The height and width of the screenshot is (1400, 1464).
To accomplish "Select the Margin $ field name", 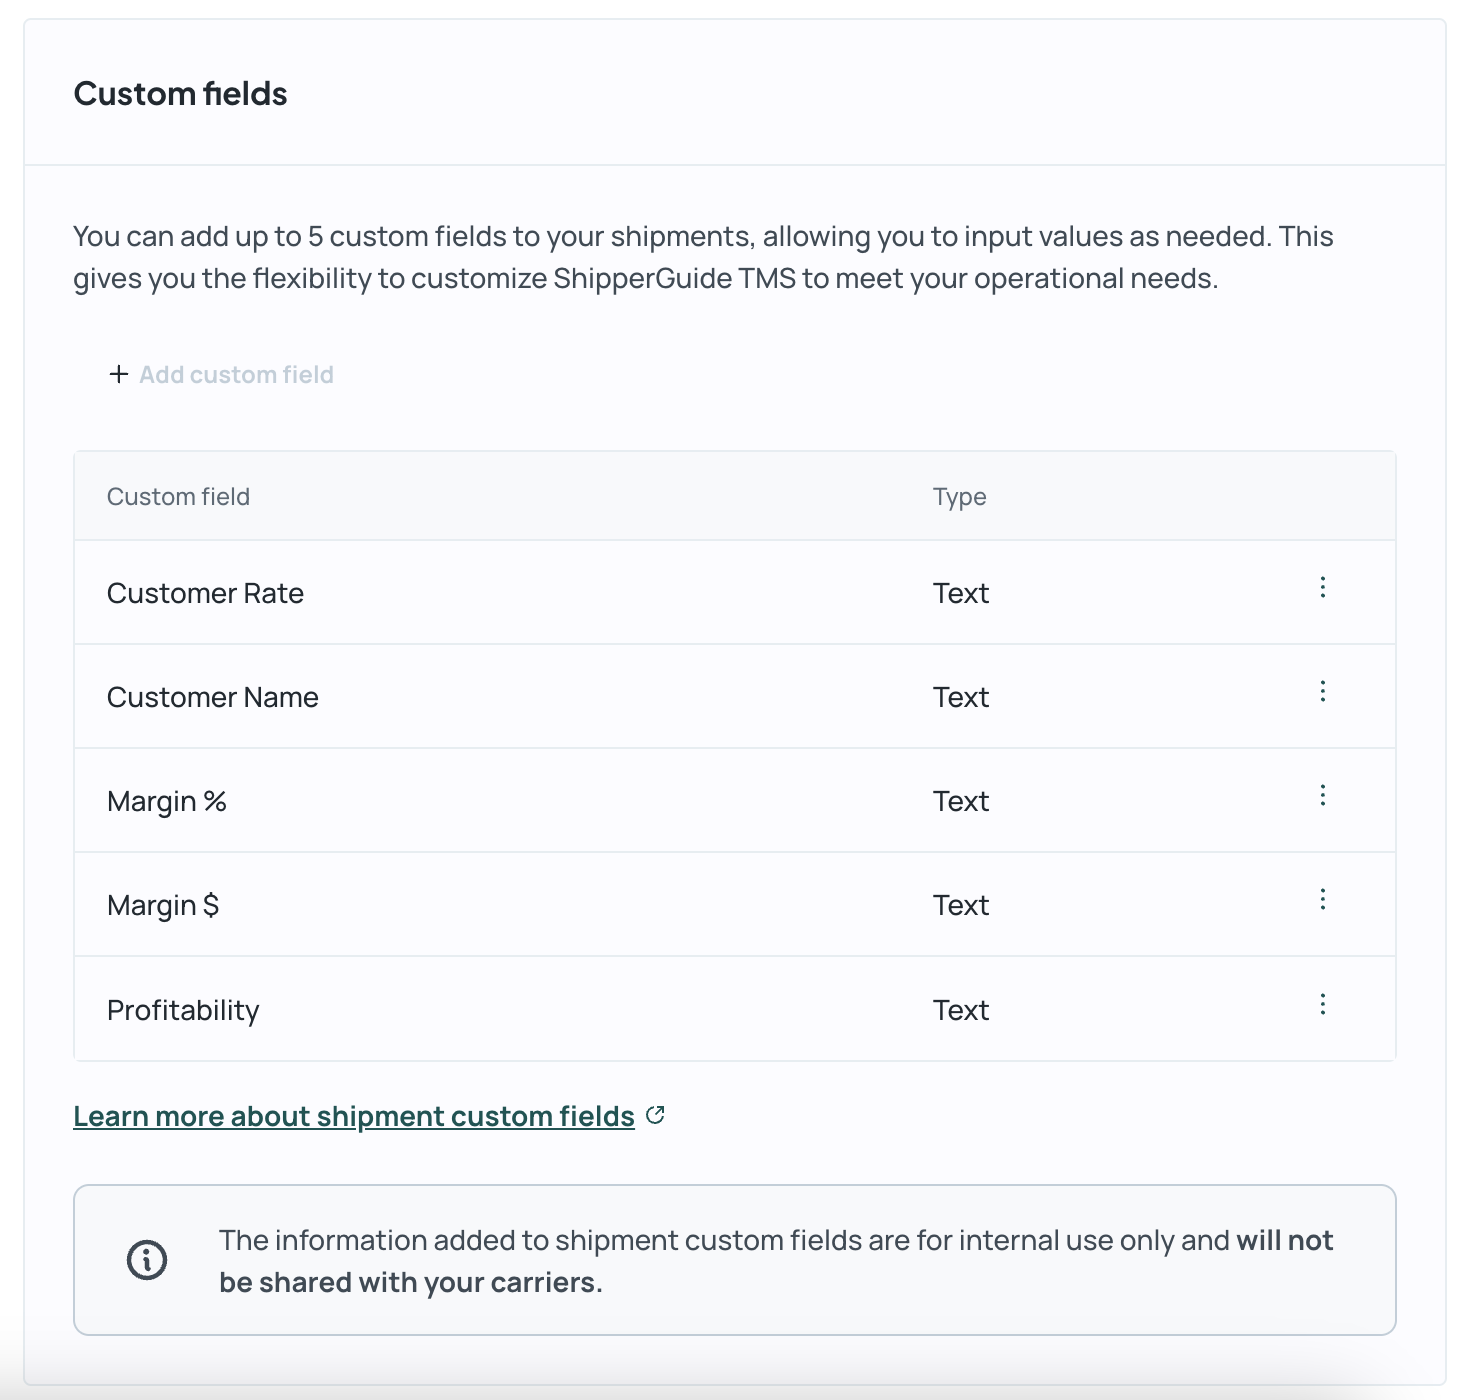I will (163, 905).
